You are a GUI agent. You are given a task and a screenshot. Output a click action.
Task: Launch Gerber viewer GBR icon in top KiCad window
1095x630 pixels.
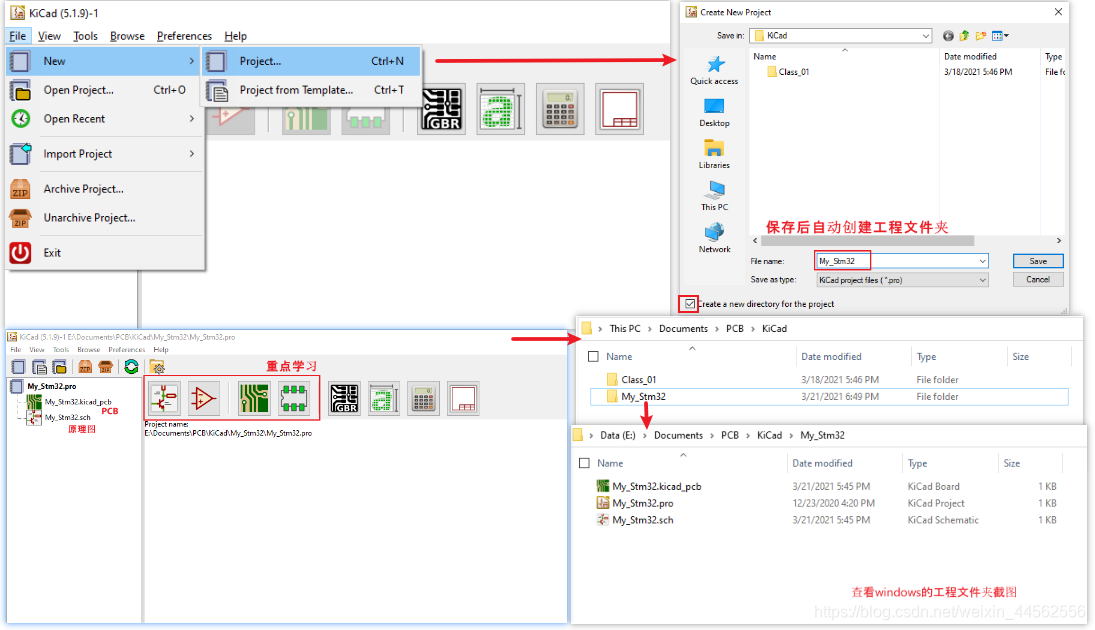441,109
